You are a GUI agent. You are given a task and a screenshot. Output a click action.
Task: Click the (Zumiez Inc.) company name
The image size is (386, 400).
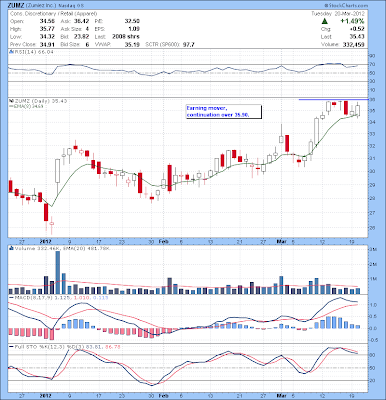(x=40, y=6)
